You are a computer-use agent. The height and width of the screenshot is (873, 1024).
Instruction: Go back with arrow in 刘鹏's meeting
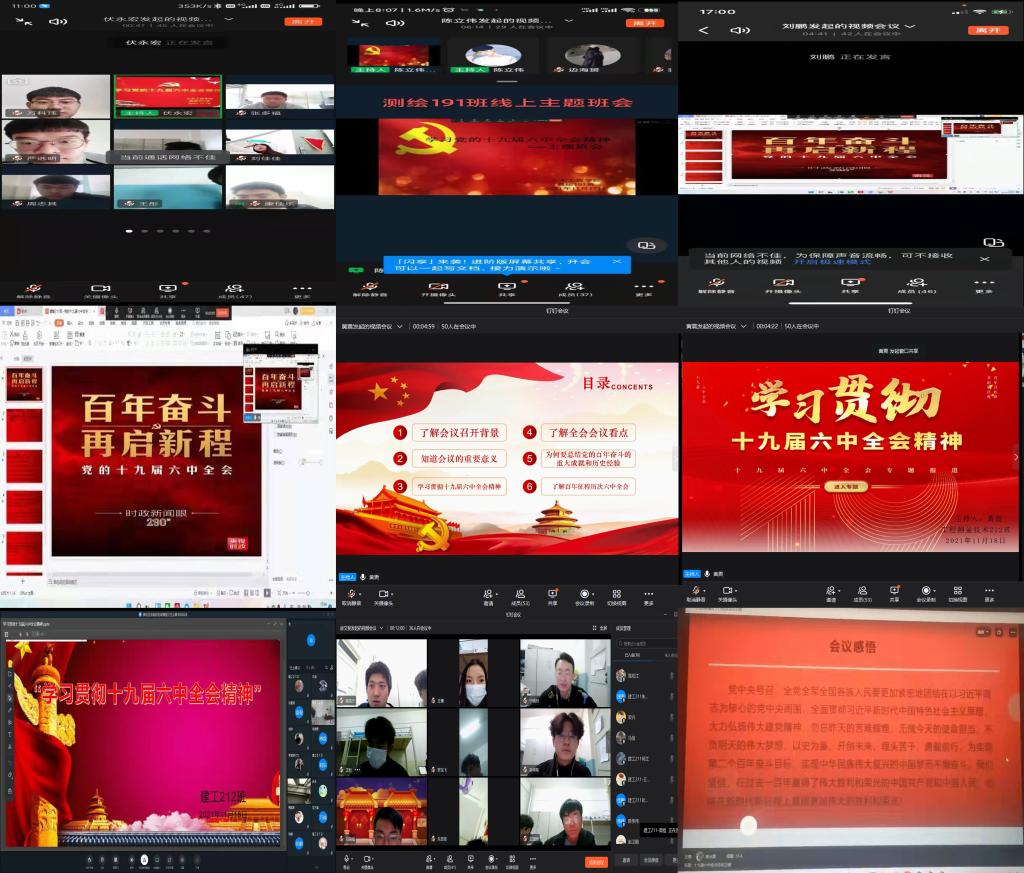coord(703,30)
